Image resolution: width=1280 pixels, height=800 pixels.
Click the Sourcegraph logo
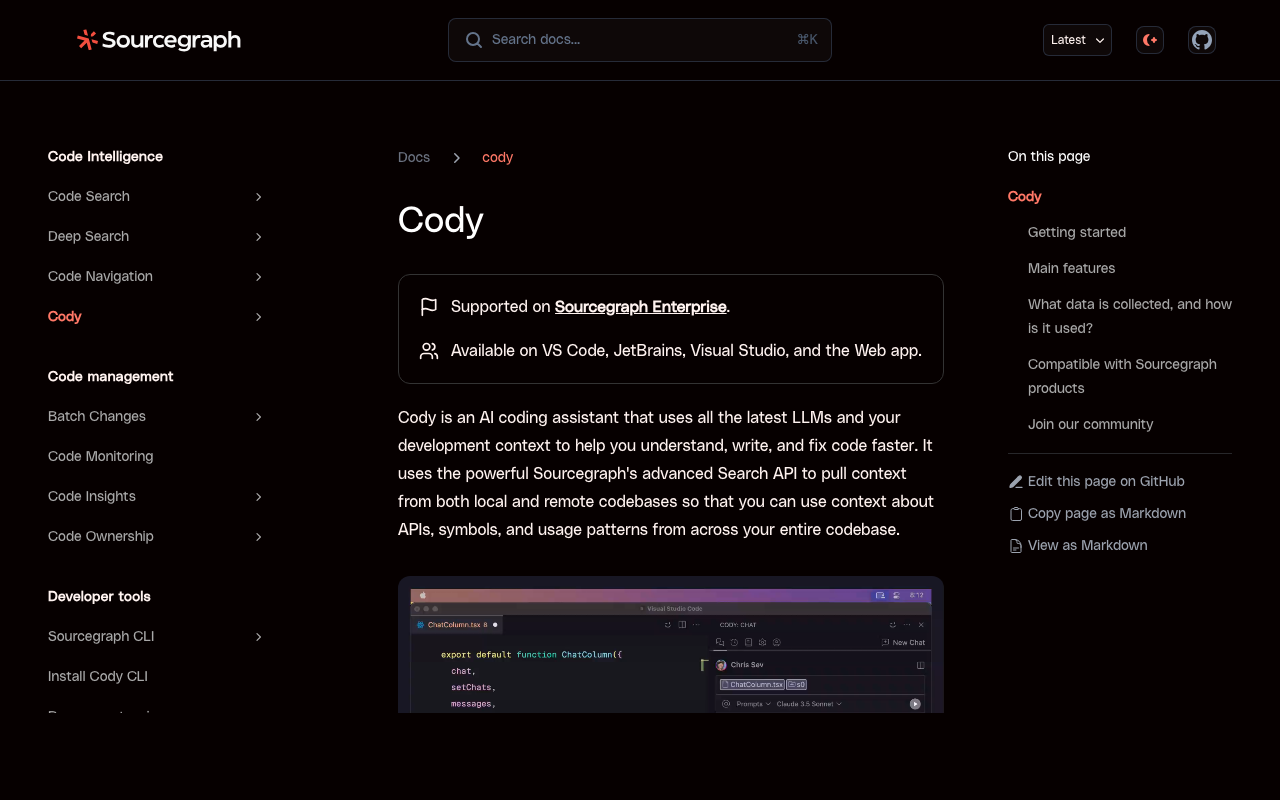pos(158,40)
